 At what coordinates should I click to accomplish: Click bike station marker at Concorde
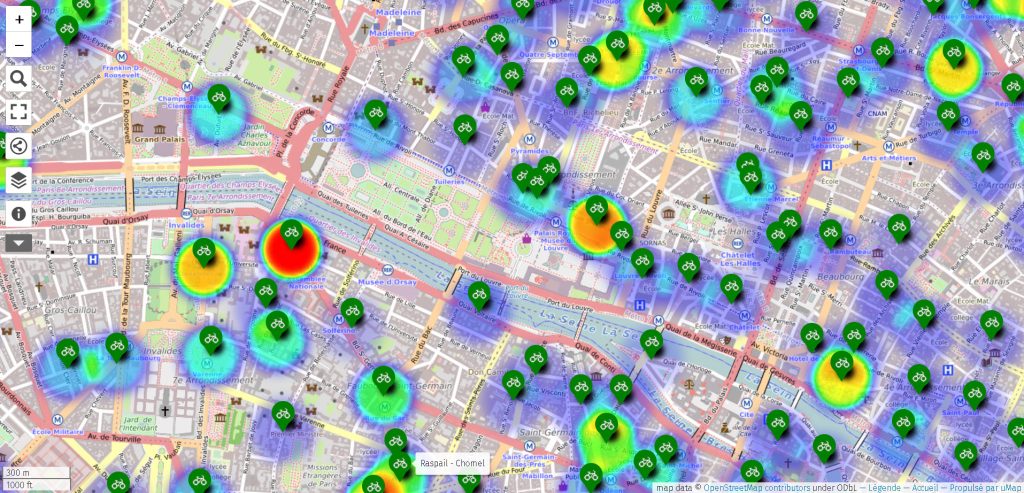point(375,112)
